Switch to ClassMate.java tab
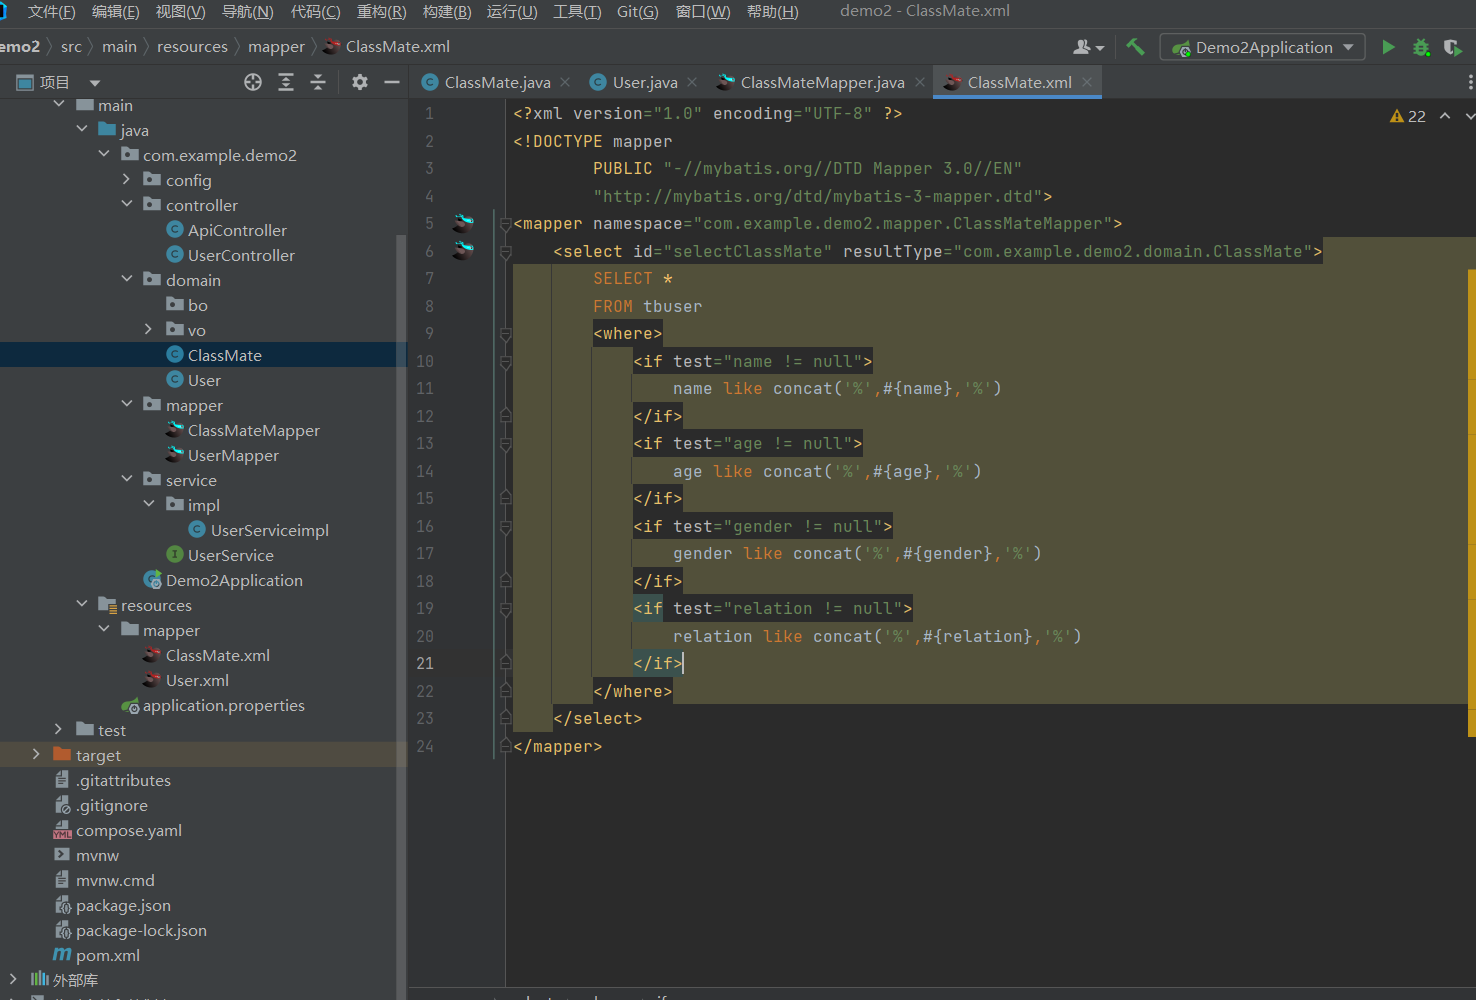Viewport: 1476px width, 1000px height. tap(486, 82)
